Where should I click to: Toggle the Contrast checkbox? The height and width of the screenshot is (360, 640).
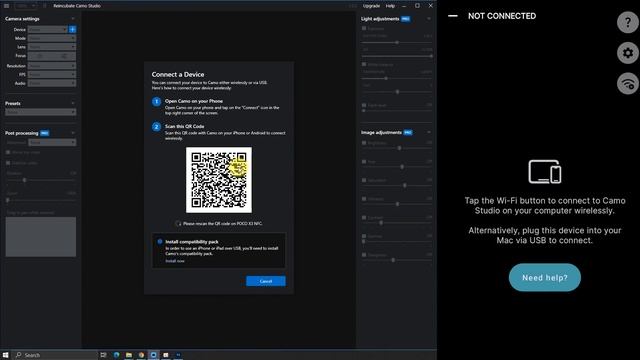point(364,218)
